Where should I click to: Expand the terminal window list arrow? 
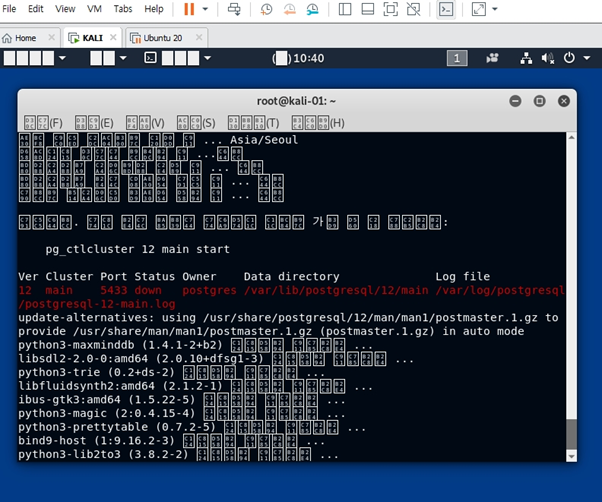[x=208, y=58]
